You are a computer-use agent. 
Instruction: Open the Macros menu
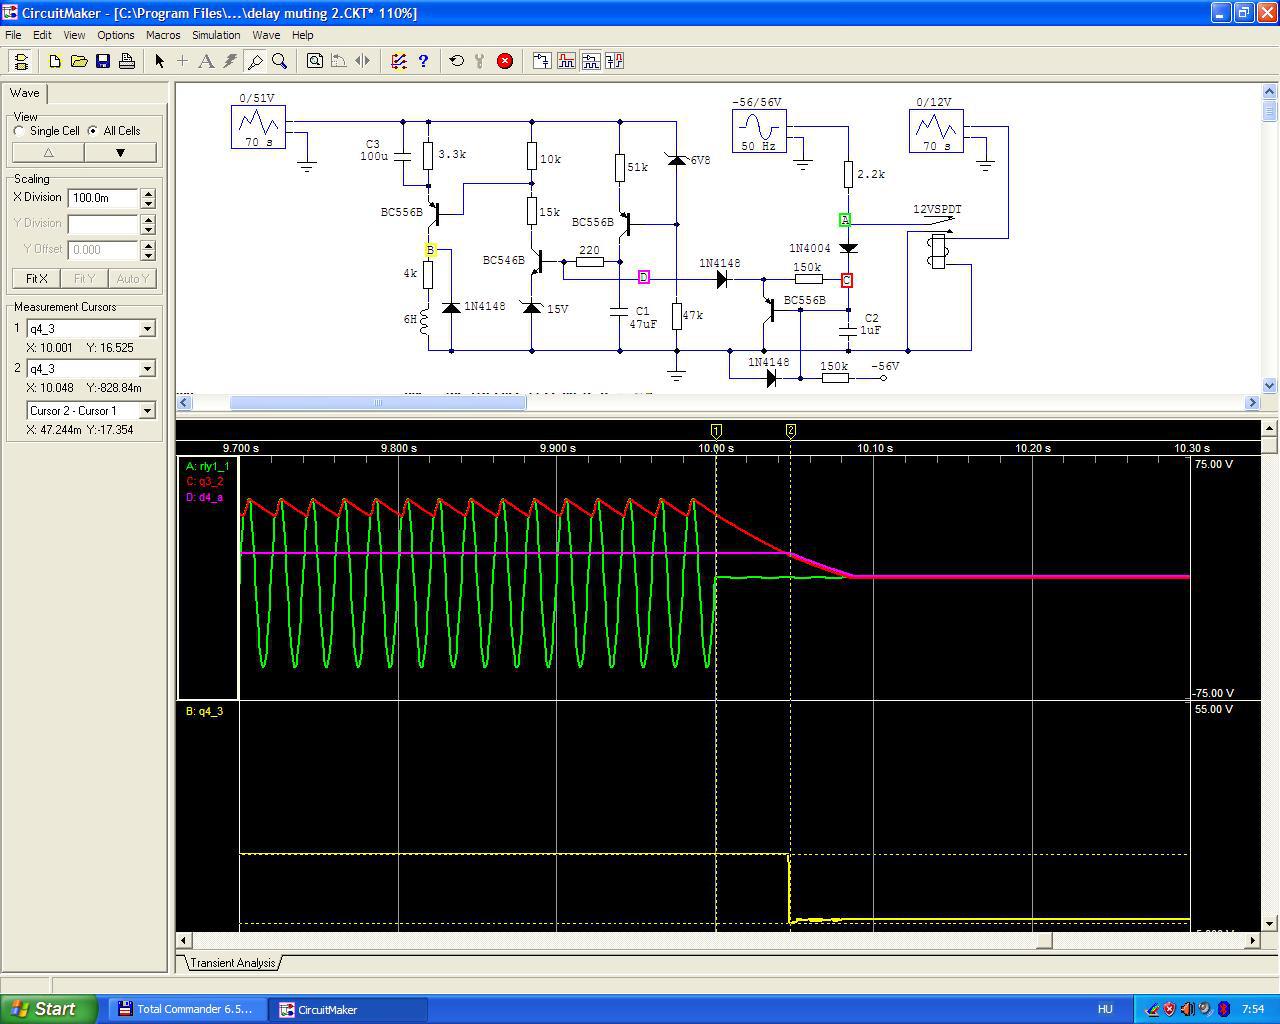click(x=163, y=35)
